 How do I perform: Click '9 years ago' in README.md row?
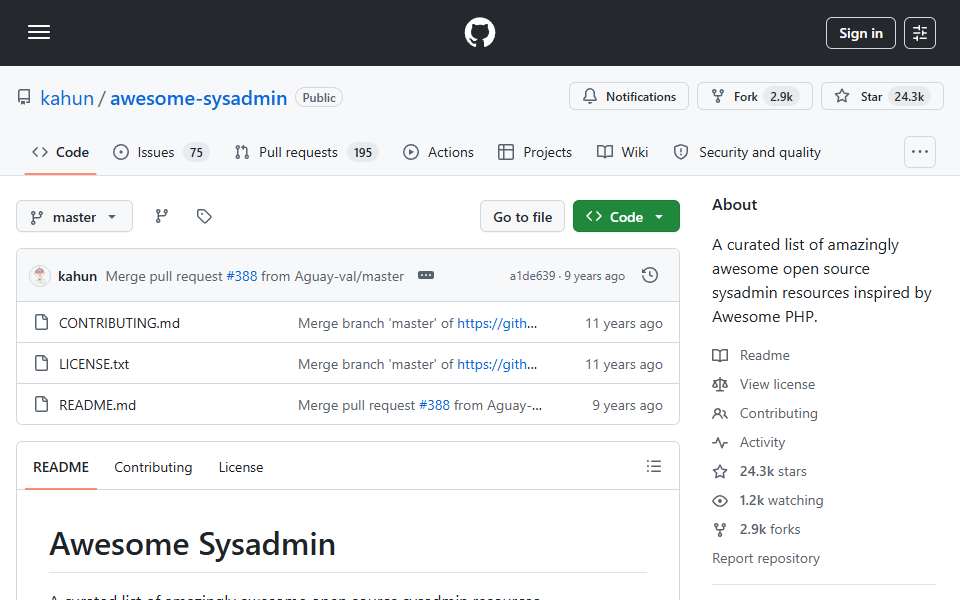[x=627, y=405]
